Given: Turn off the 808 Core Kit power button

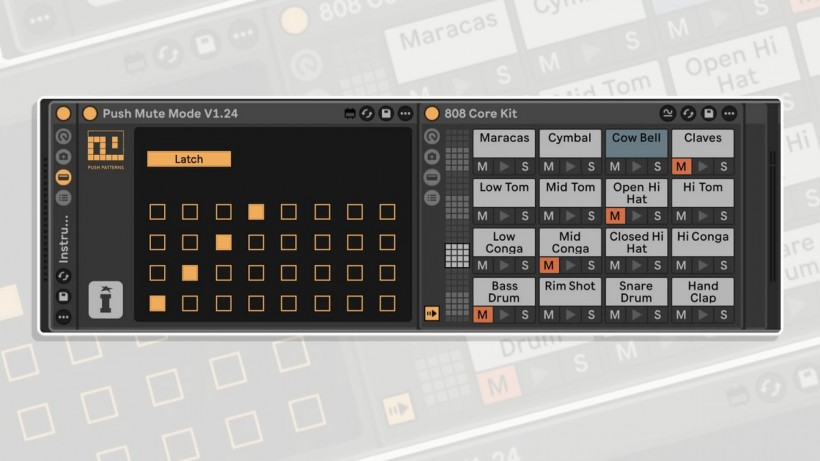Looking at the screenshot, I should (x=431, y=113).
